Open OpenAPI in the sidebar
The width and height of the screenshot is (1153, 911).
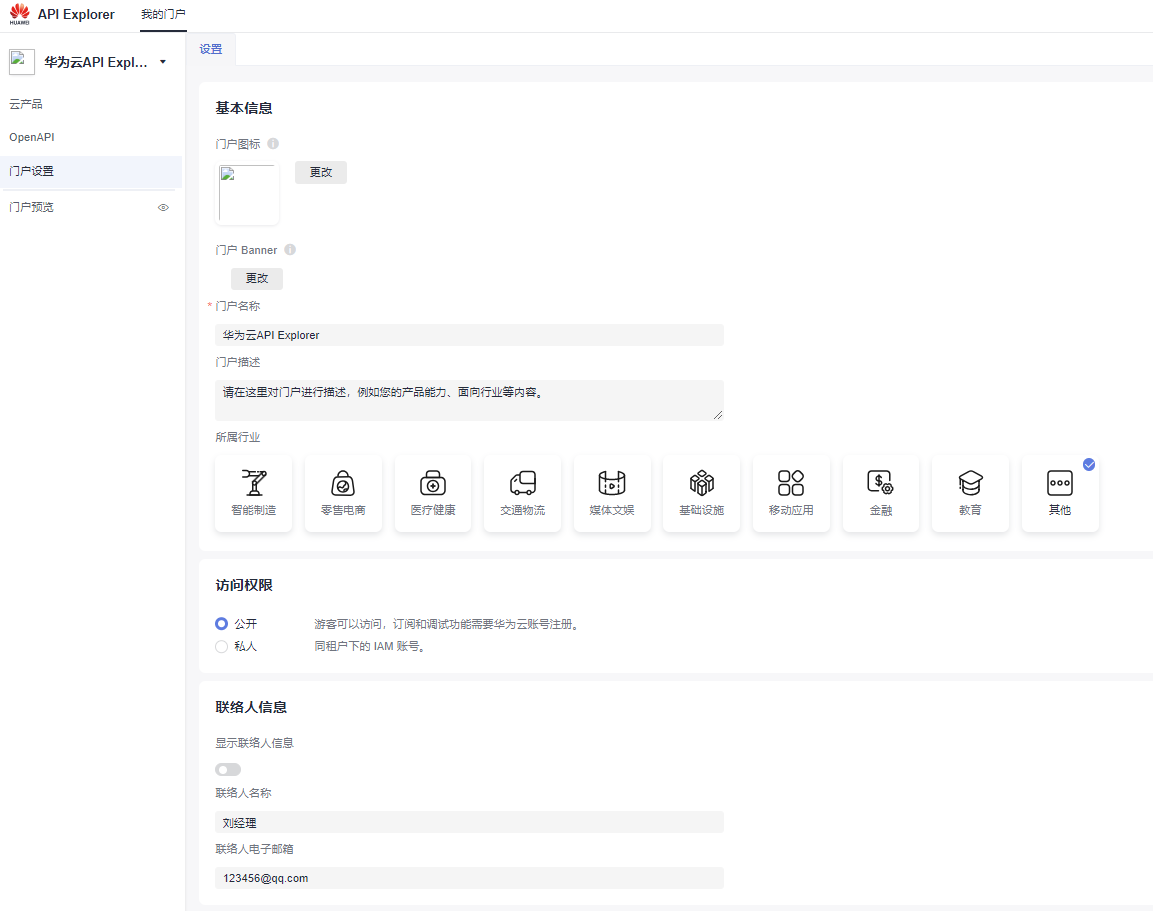tap(32, 137)
